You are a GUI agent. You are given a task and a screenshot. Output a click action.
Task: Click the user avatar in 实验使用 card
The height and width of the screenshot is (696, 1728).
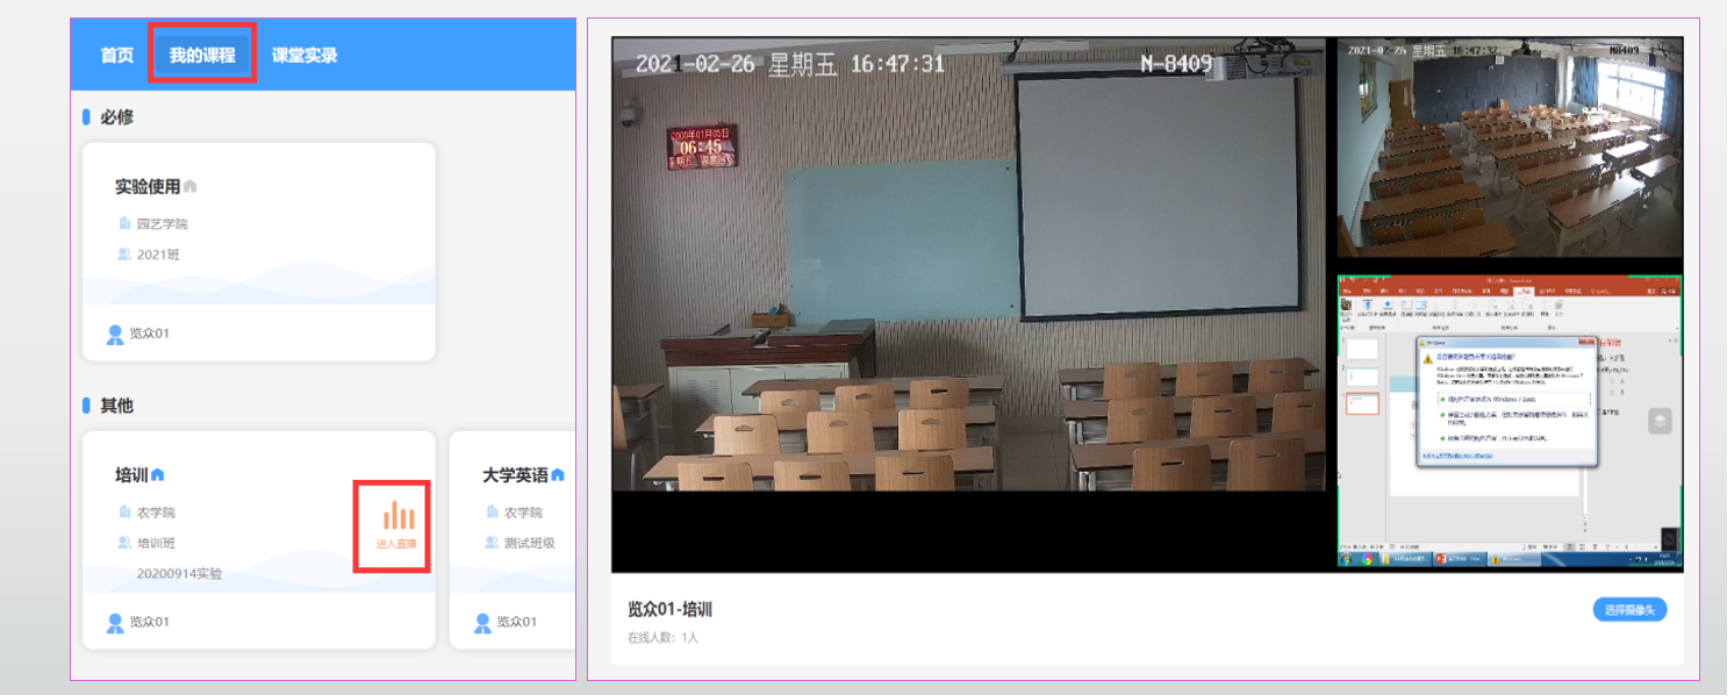coord(115,334)
